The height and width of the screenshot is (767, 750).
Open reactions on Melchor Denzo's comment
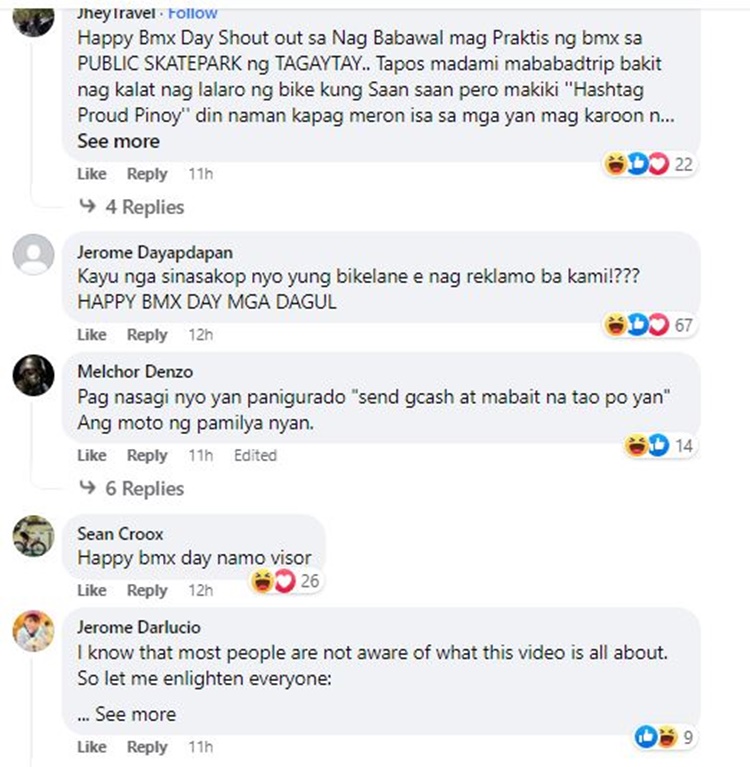pyautogui.click(x=659, y=446)
